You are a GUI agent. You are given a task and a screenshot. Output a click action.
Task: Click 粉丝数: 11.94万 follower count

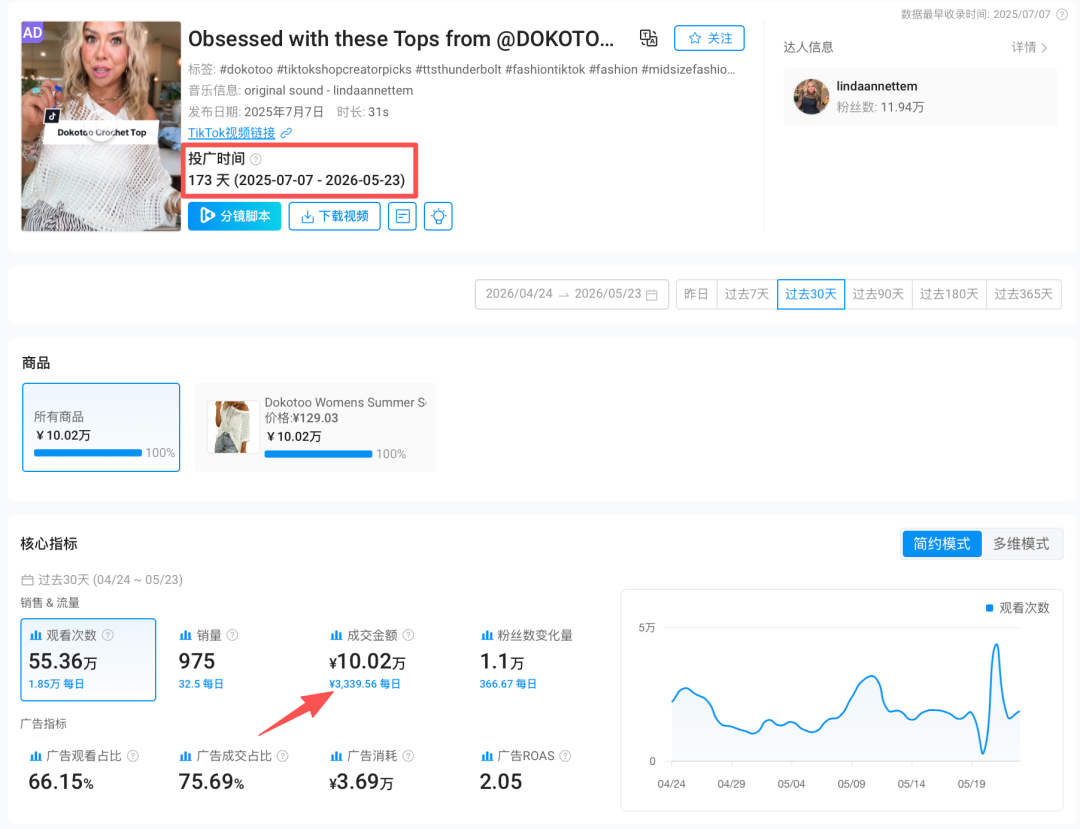click(x=880, y=107)
